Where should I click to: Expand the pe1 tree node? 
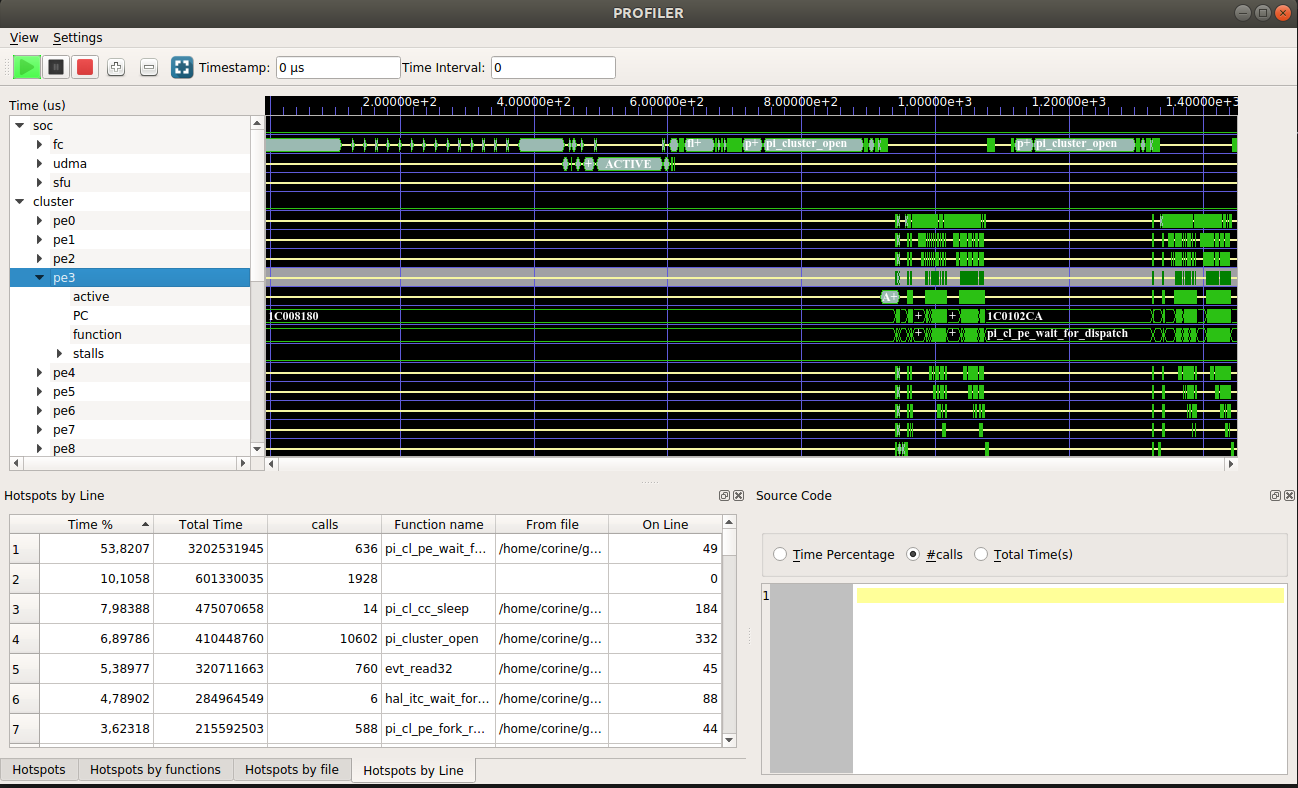coord(39,240)
